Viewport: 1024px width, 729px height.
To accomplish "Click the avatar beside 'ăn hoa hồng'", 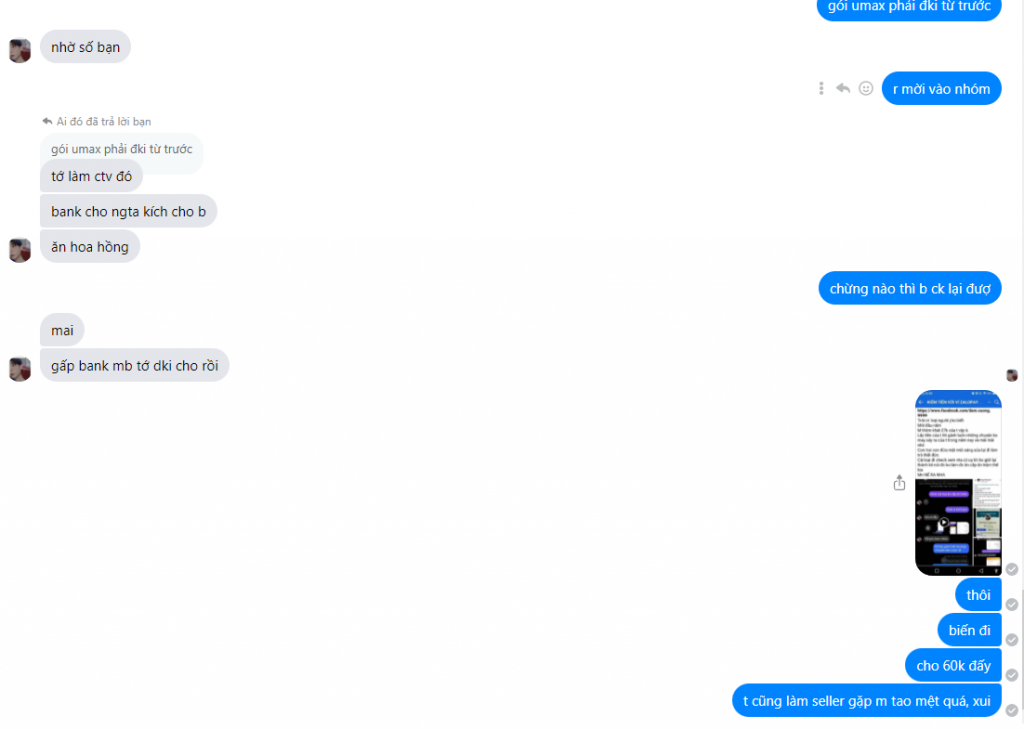I will click(20, 250).
